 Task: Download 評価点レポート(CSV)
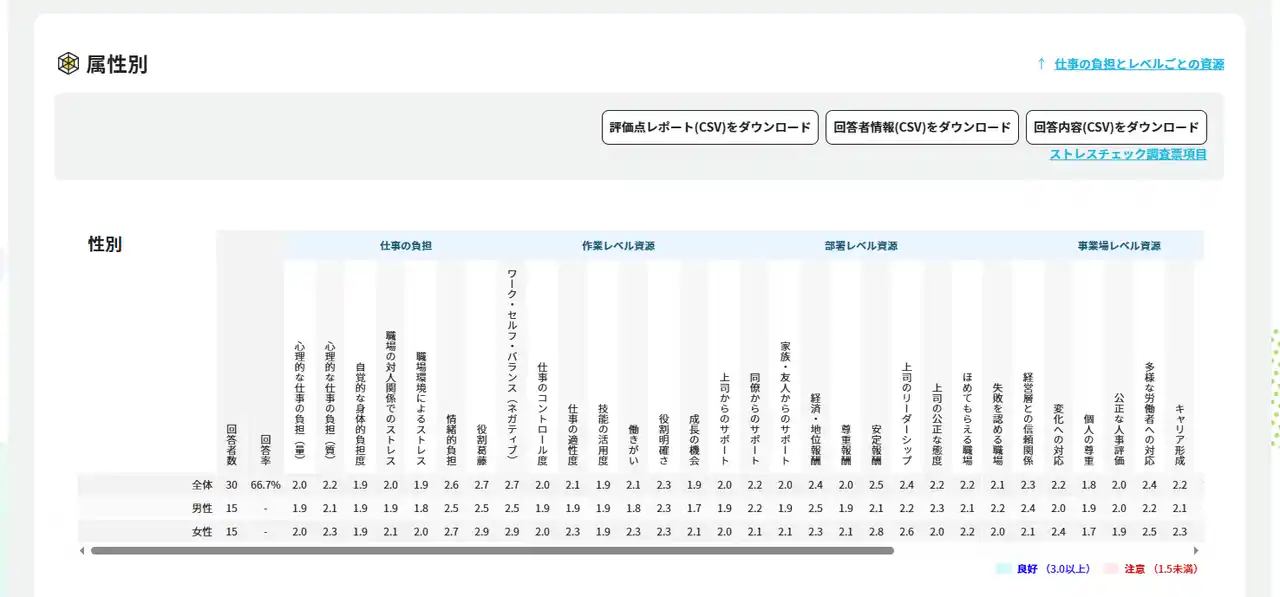pos(710,127)
